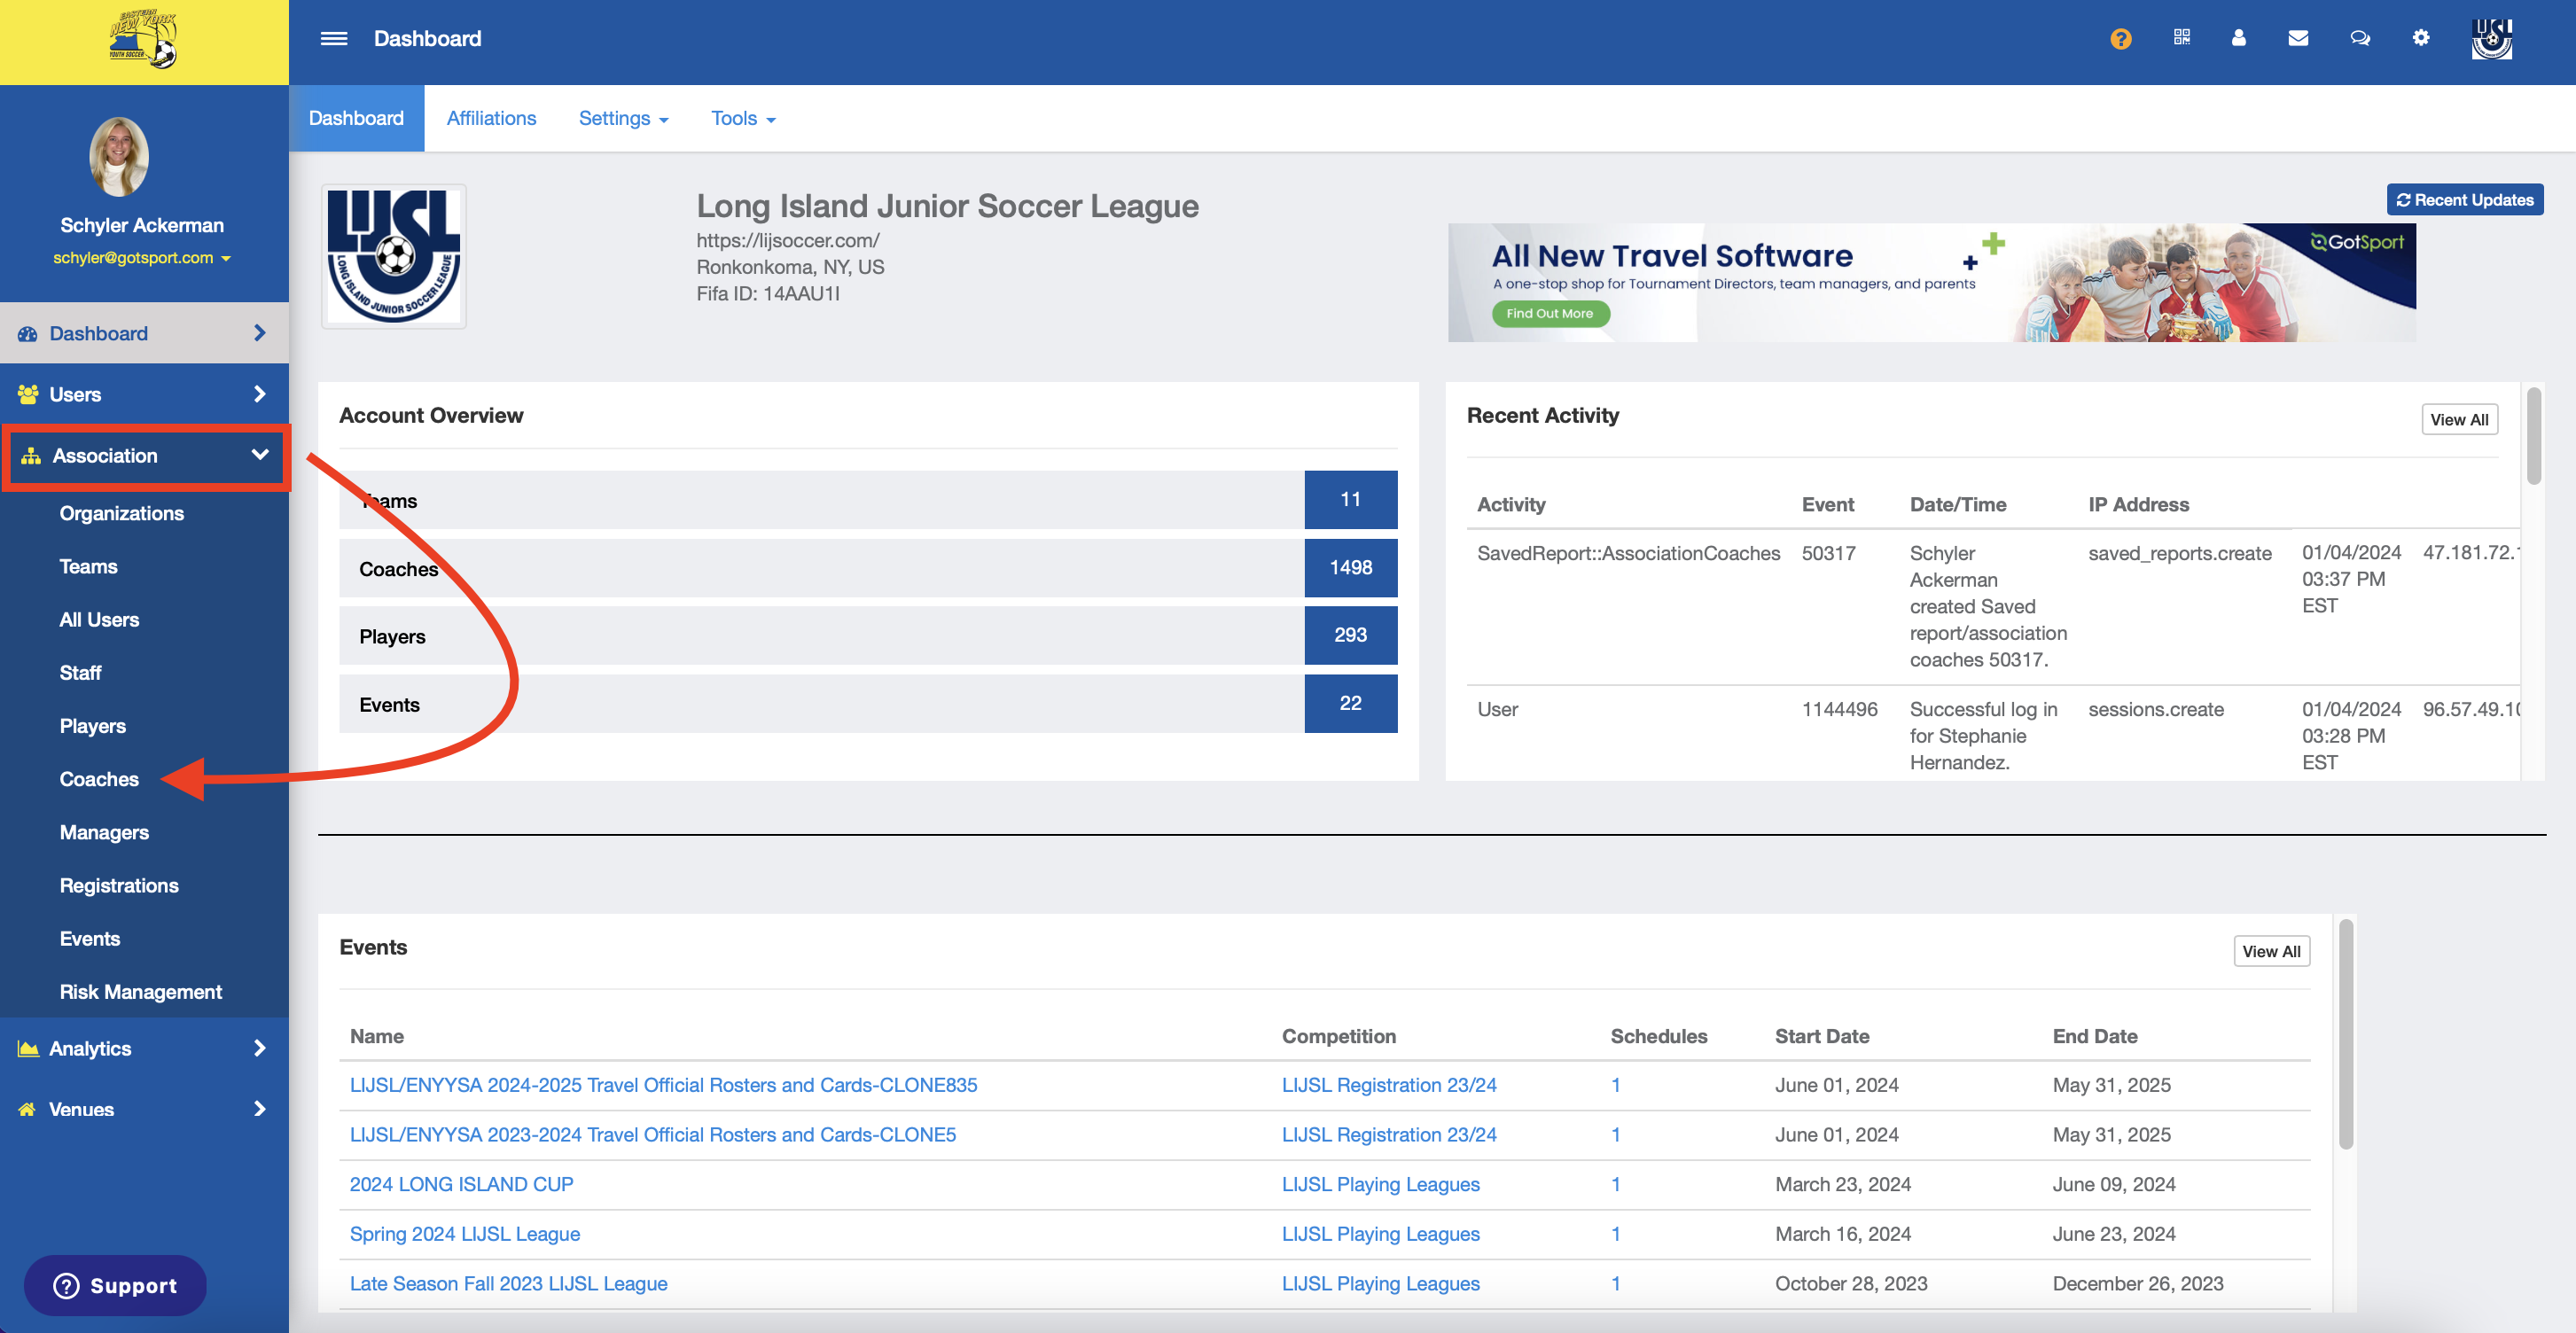Viewport: 2576px width, 1333px height.
Task: Open LIJSL/ENYYSA 2023-2024 Travel Official Rosters event
Action: (x=652, y=1134)
